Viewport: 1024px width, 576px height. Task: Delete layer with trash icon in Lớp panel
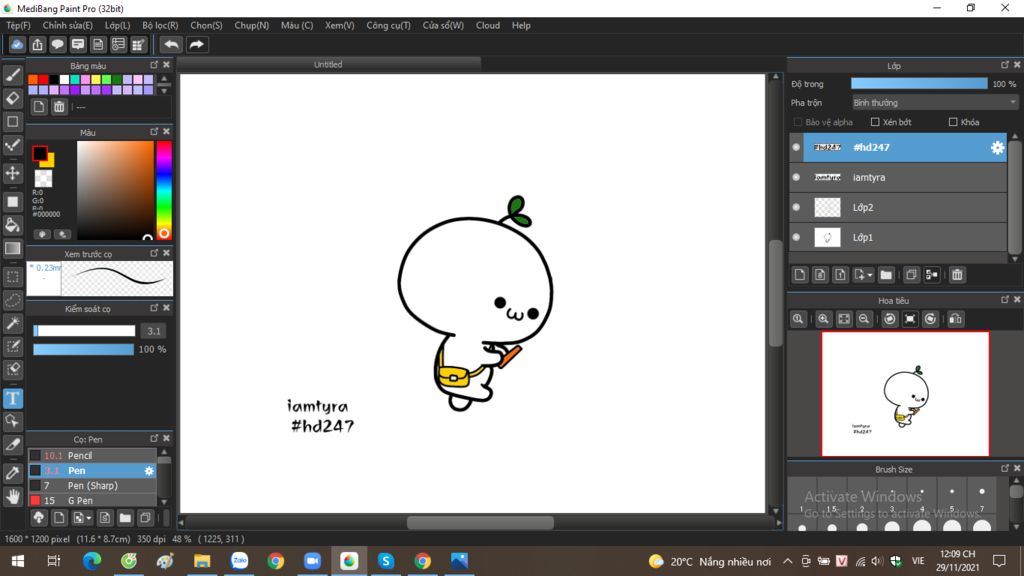tap(957, 275)
